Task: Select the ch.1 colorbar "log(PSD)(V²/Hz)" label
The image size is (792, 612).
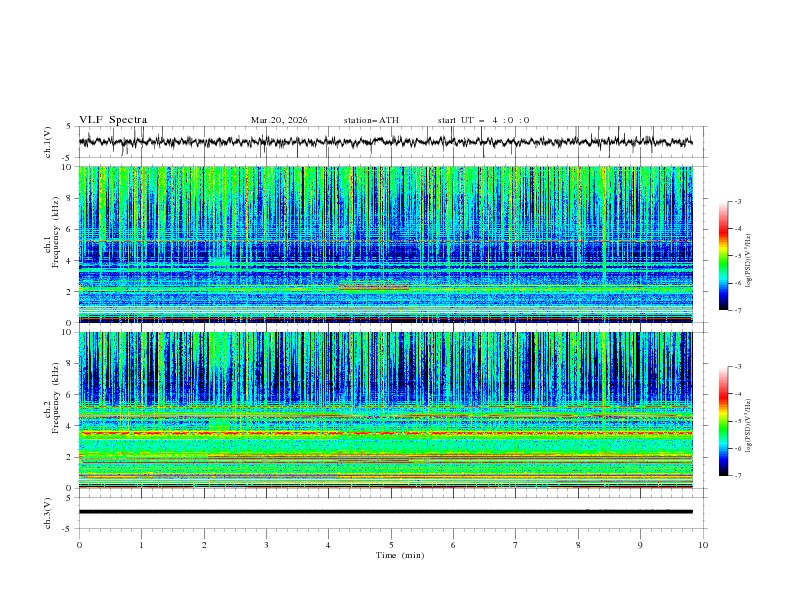Action: click(749, 261)
